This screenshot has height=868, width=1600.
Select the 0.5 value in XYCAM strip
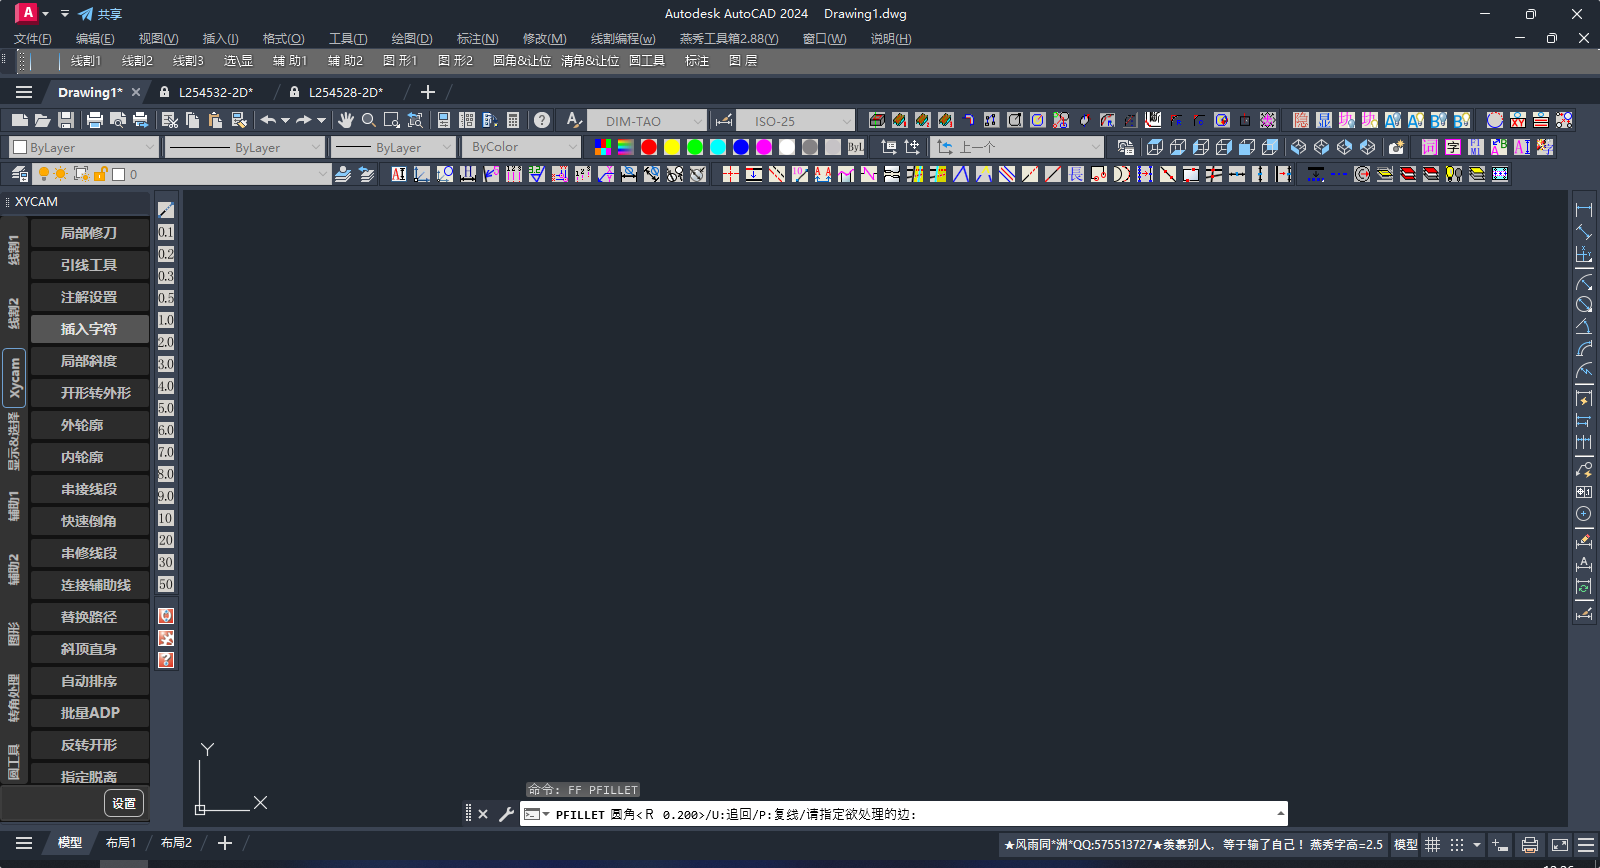pos(166,298)
